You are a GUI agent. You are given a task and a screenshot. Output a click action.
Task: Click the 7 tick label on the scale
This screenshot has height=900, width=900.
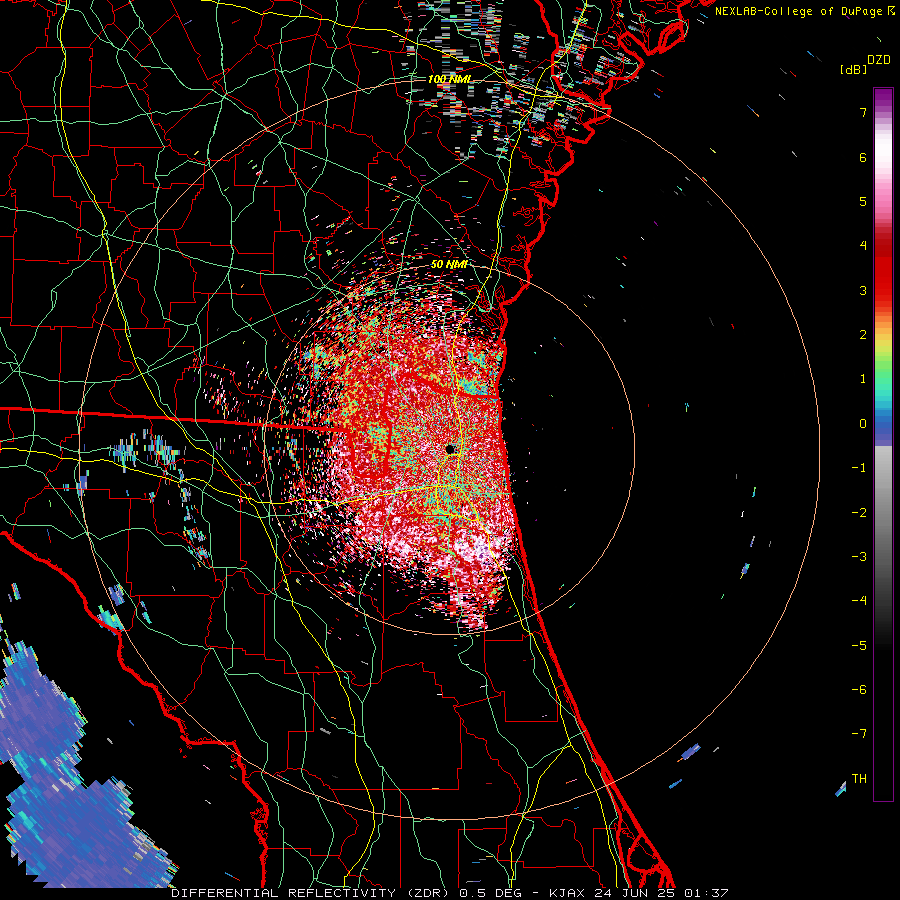863,112
